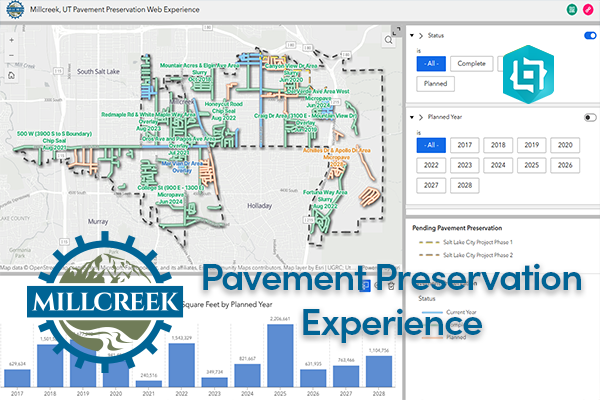Filter planned year 2019
600x400 pixels.
tap(532, 145)
